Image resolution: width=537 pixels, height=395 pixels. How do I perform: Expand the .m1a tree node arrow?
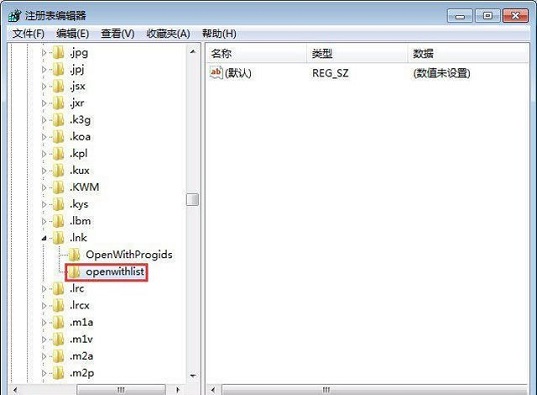tap(44, 322)
